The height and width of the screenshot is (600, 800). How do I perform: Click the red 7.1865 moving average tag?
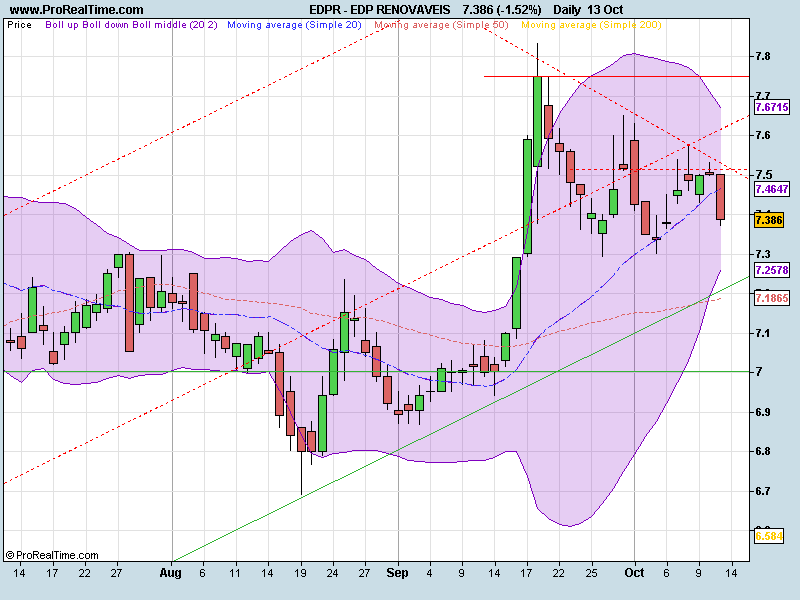click(x=772, y=298)
